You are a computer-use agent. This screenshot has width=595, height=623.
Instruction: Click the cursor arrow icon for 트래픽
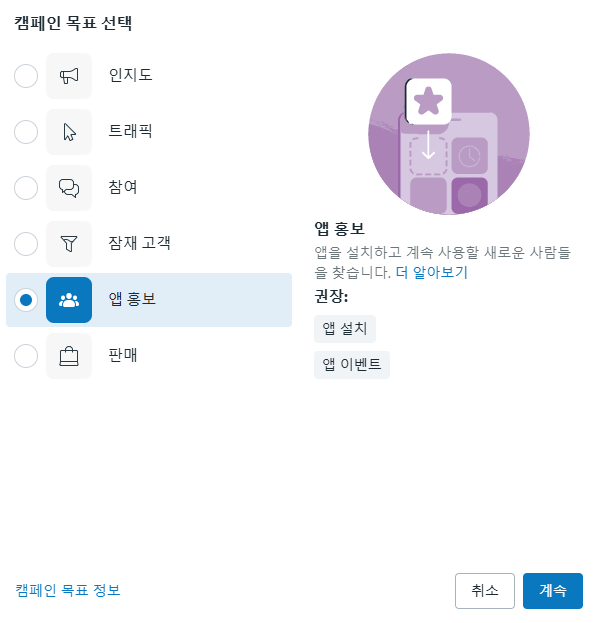pos(69,132)
